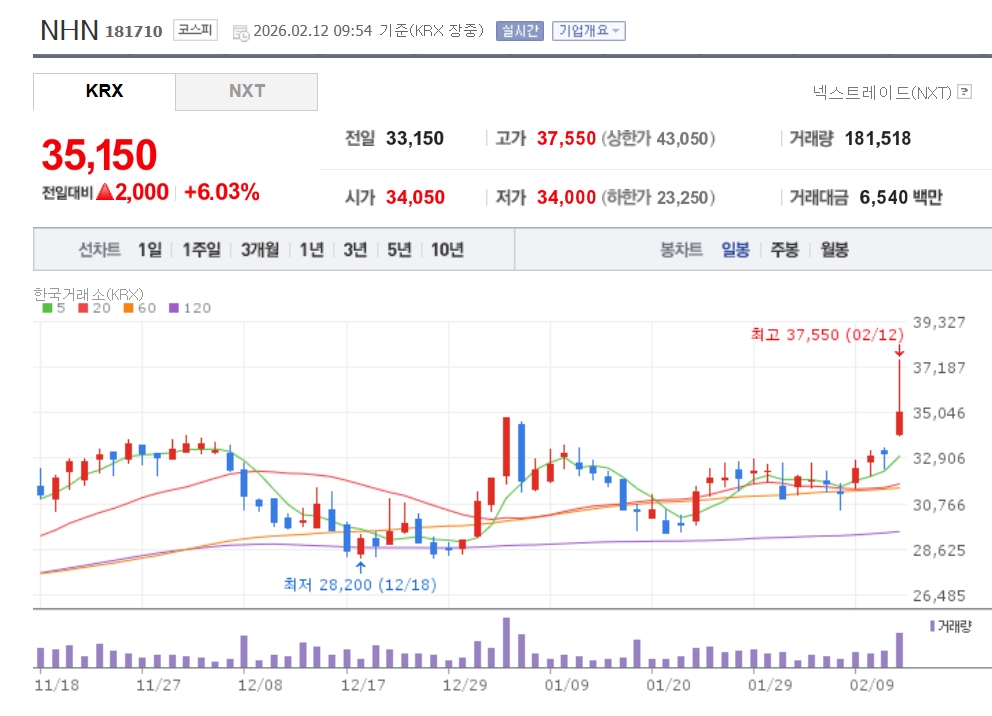This screenshot has width=992, height=716.
Task: Click the 최저 28,200 (12/18) chart label
Action: (x=360, y=584)
